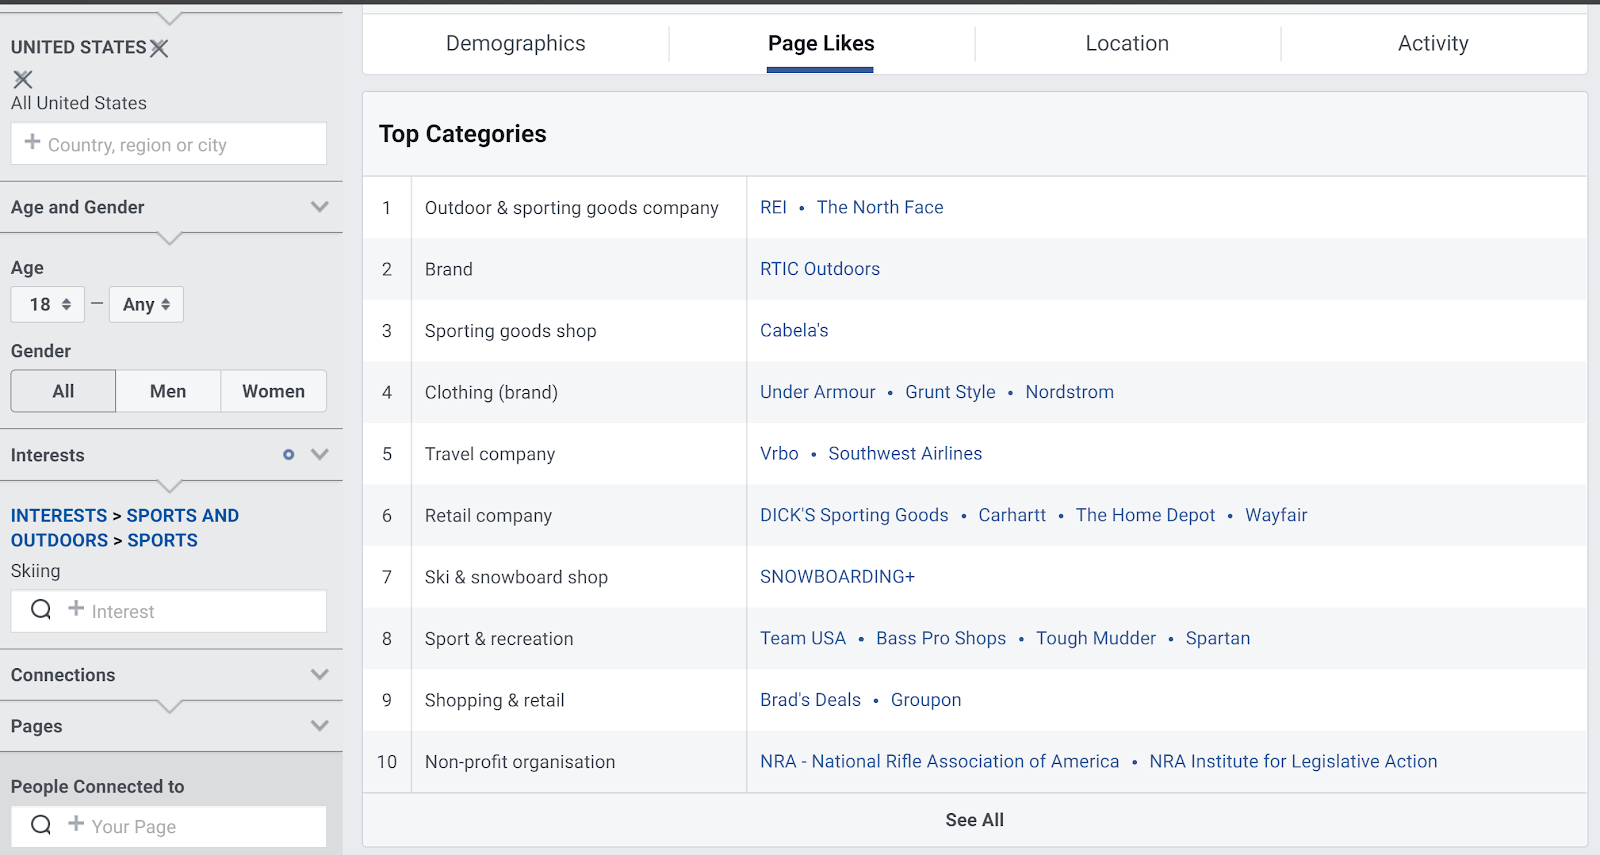
Task: Select All genders option
Action: coord(63,391)
